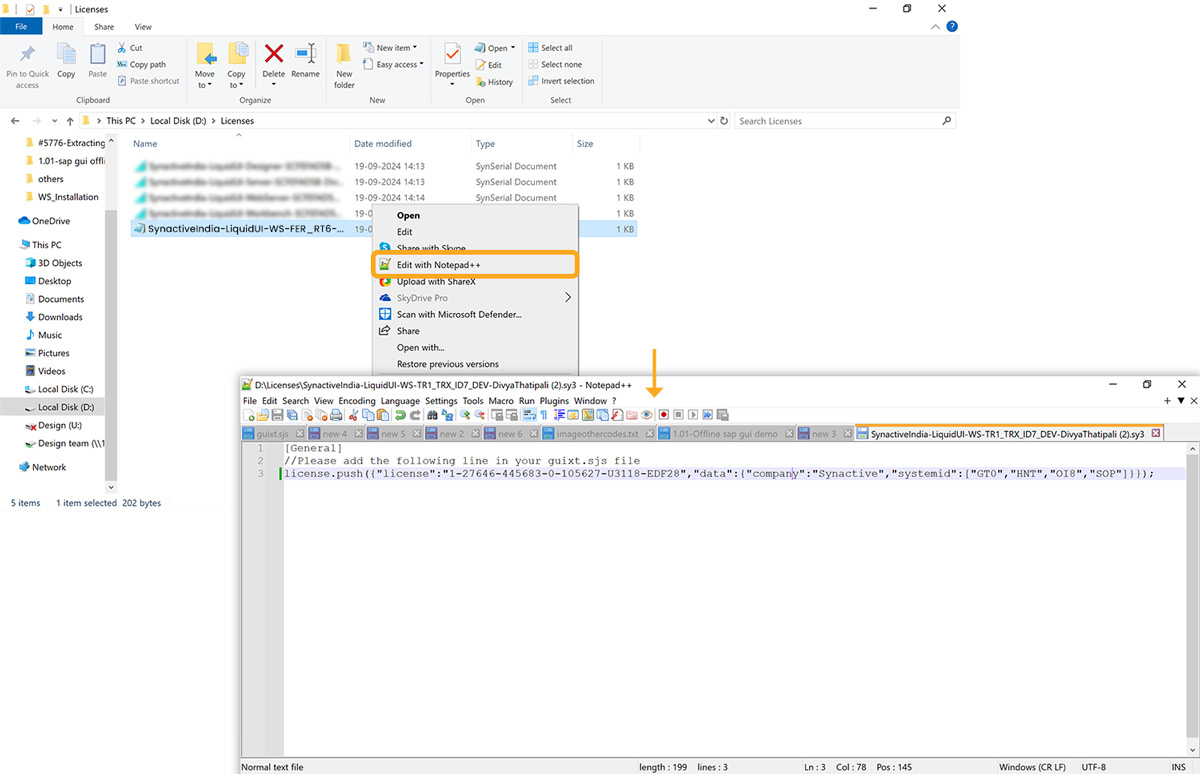Toggle the Monitoring eye icon in Notepad++ toolbar
The image size is (1200, 774).
tap(647, 415)
